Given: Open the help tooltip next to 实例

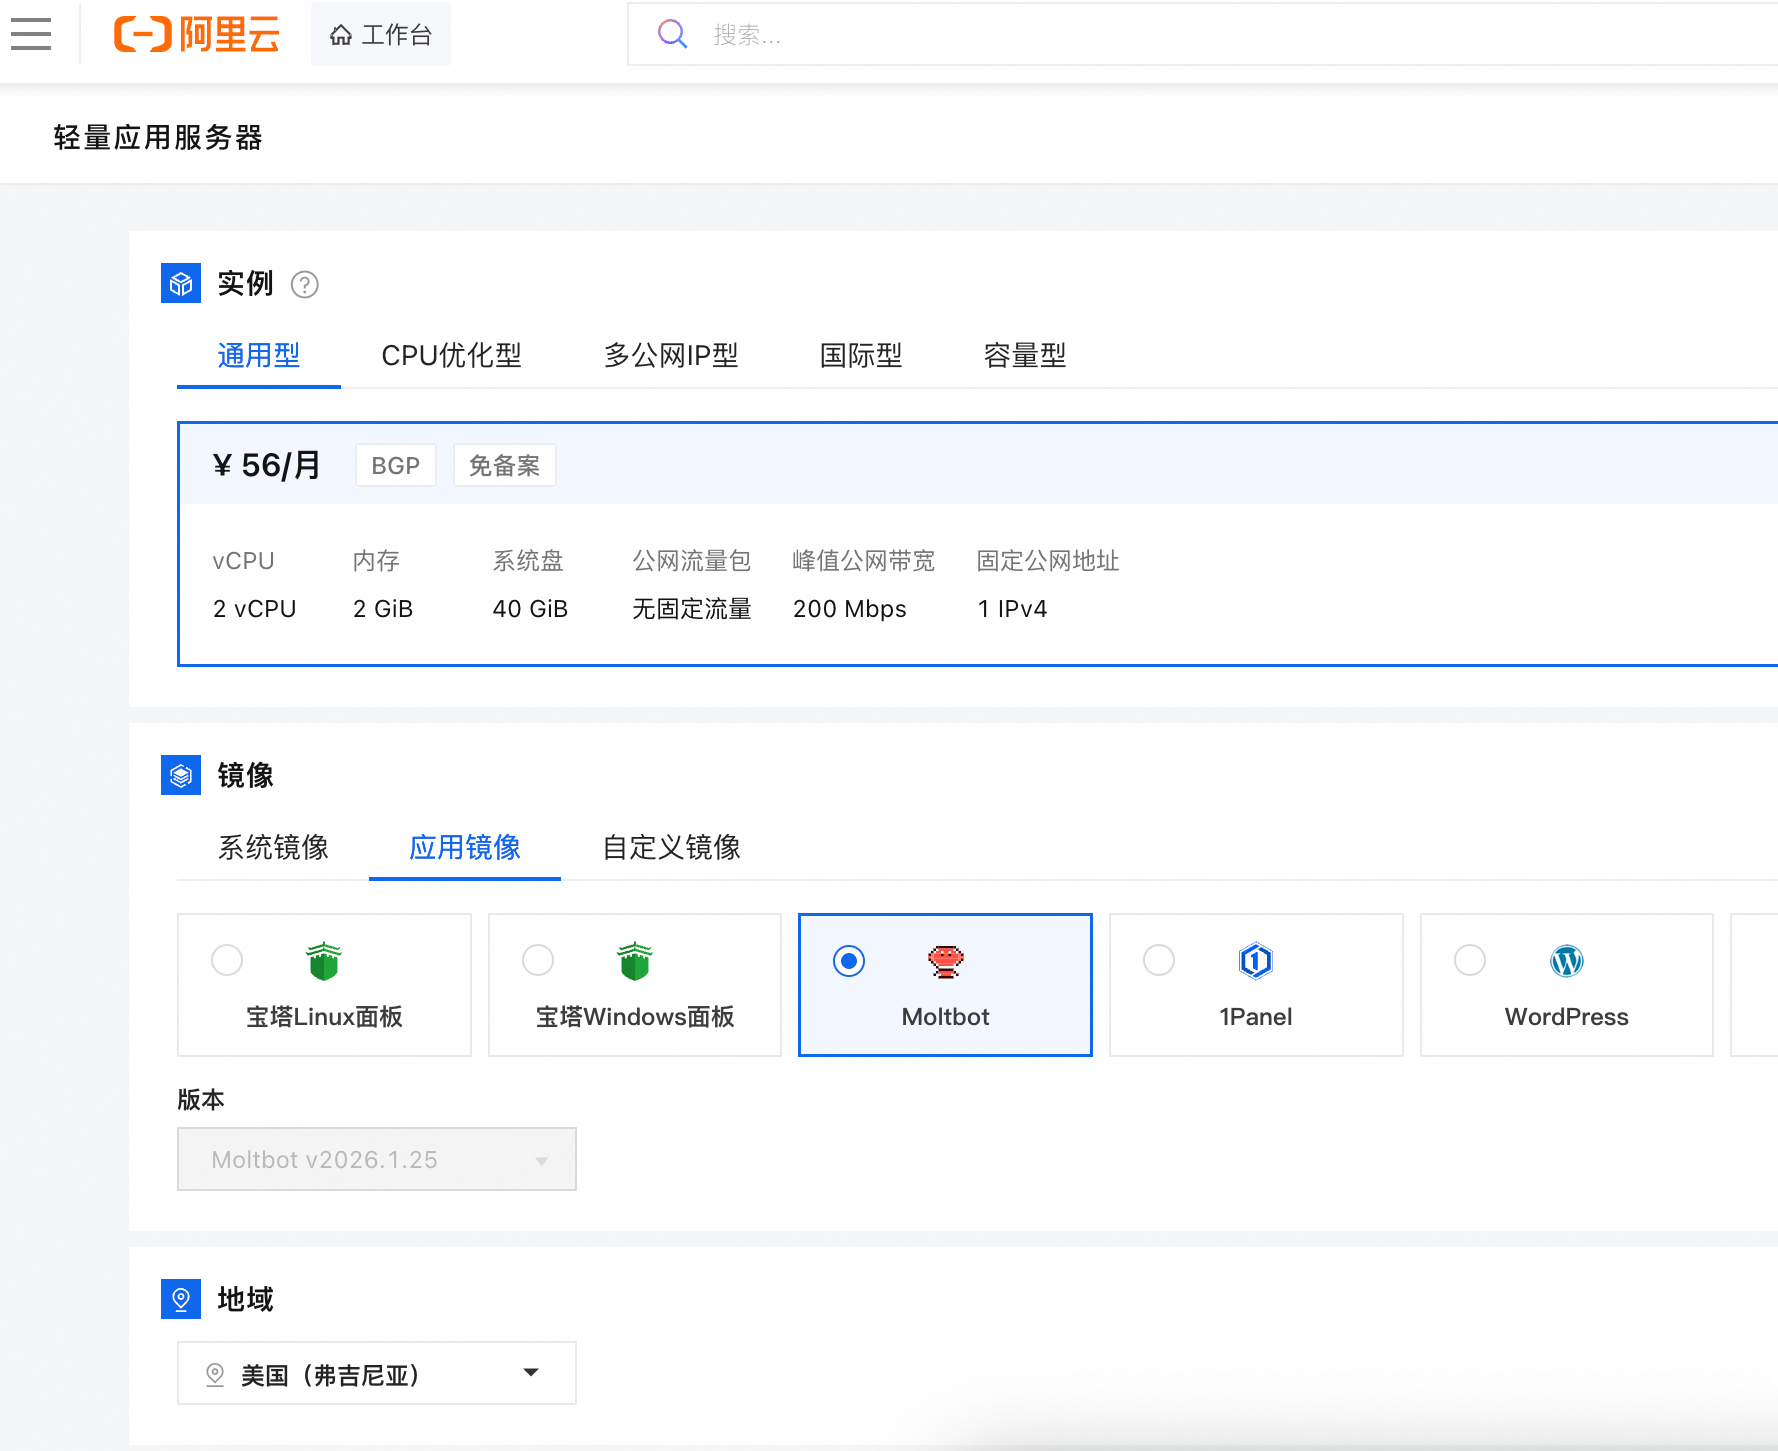Looking at the screenshot, I should click(304, 285).
